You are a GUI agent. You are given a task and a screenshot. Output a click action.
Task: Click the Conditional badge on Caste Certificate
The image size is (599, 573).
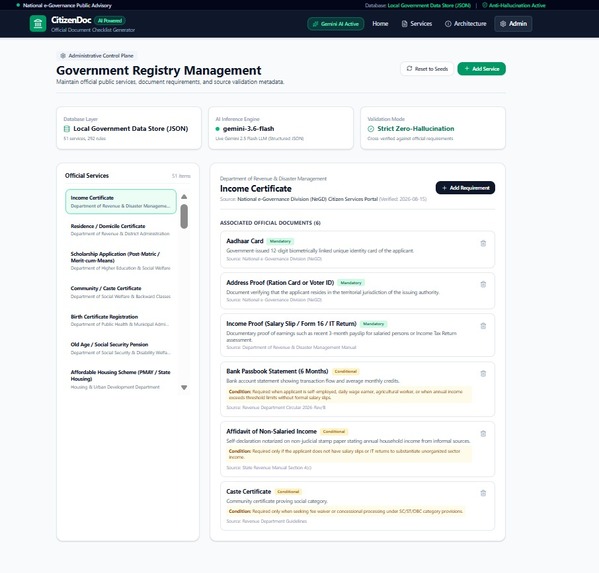pyautogui.click(x=288, y=492)
